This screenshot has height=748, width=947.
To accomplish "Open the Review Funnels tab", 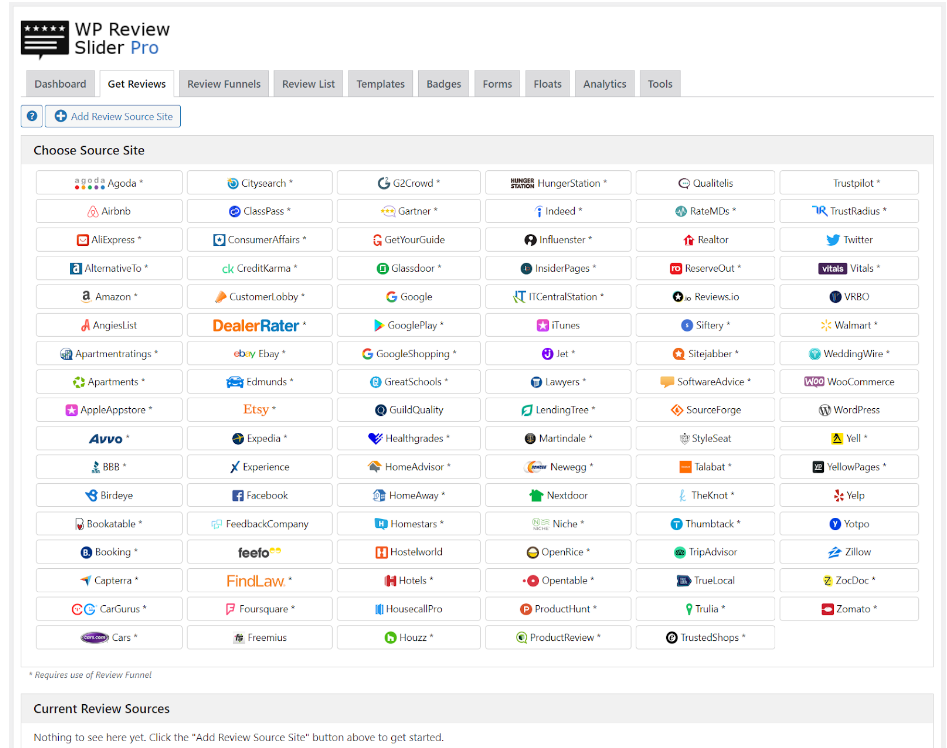I will pos(223,84).
